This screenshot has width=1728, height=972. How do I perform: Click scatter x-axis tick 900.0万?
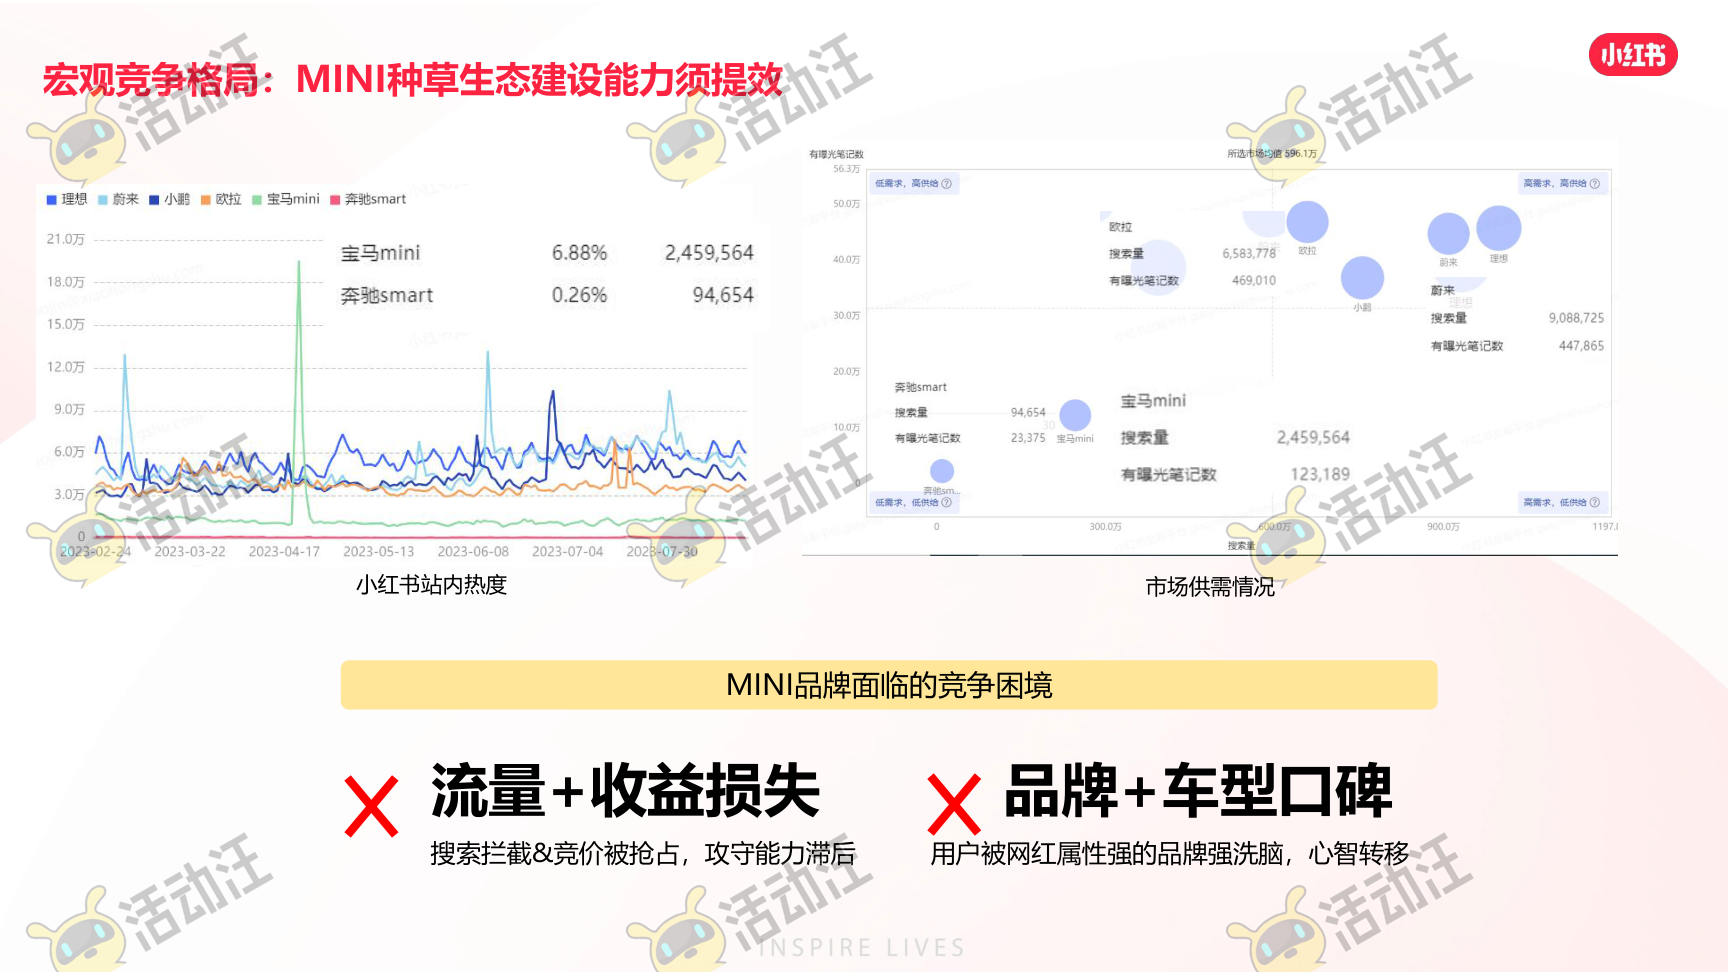[1443, 527]
